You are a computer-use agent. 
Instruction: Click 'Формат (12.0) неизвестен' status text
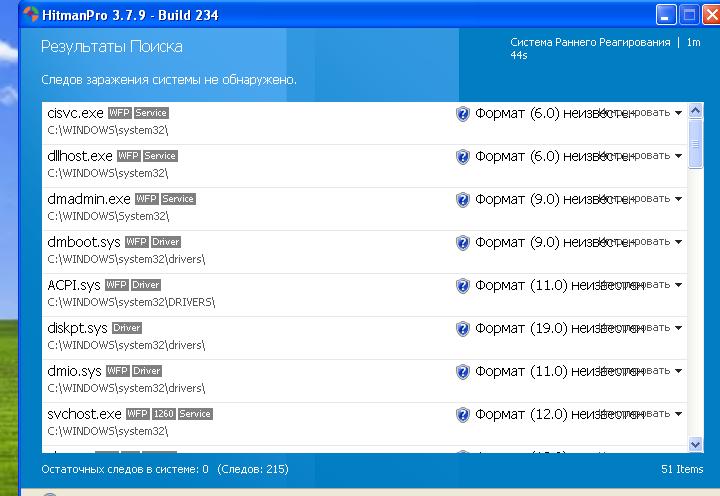(x=559, y=414)
